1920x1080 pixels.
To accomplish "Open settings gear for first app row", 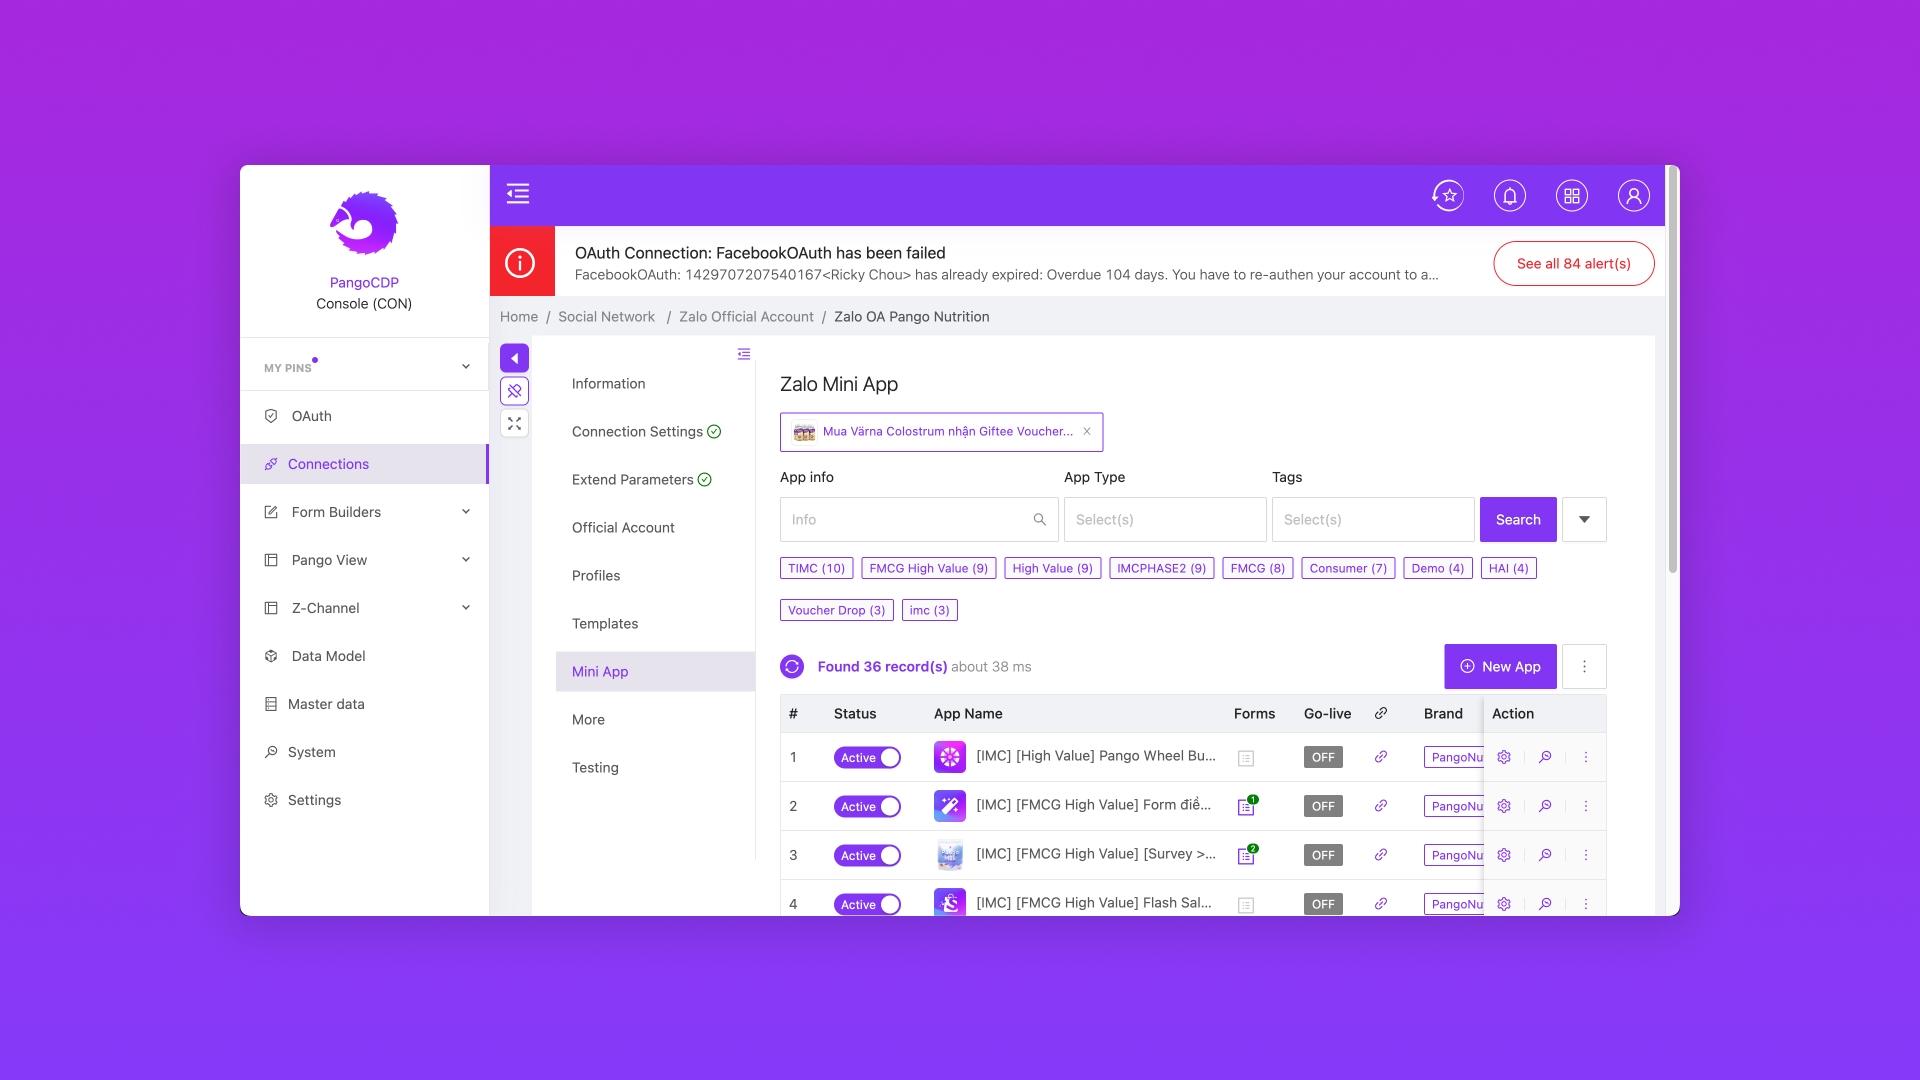I will click(1504, 757).
